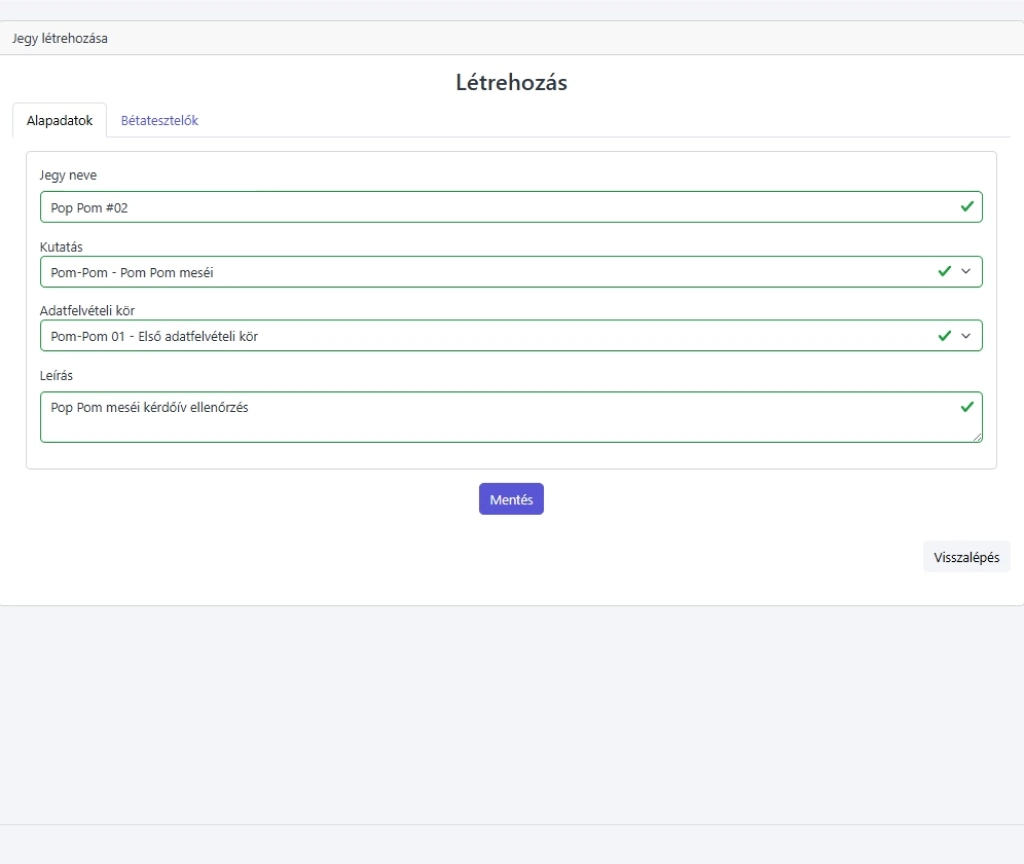The image size is (1024, 864).
Task: Click the green checkmark in Leírás textarea
Action: click(x=966, y=407)
